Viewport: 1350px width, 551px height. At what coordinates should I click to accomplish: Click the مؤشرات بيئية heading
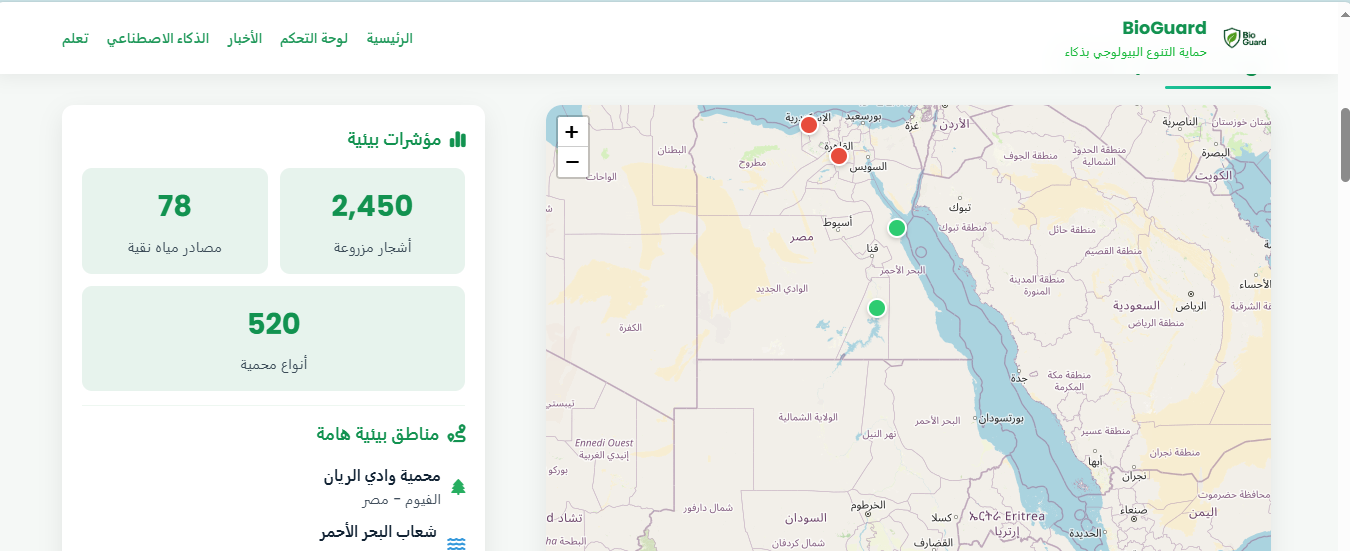click(x=394, y=139)
